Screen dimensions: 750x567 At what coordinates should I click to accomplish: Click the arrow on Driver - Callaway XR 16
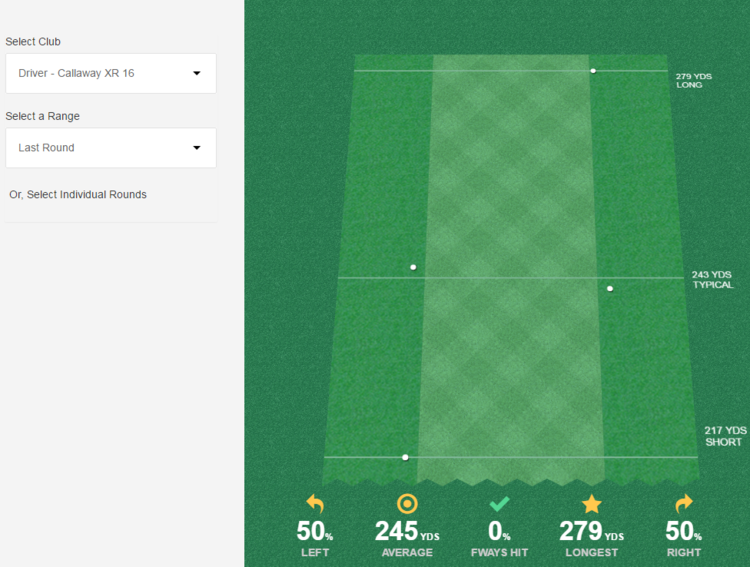point(196,74)
